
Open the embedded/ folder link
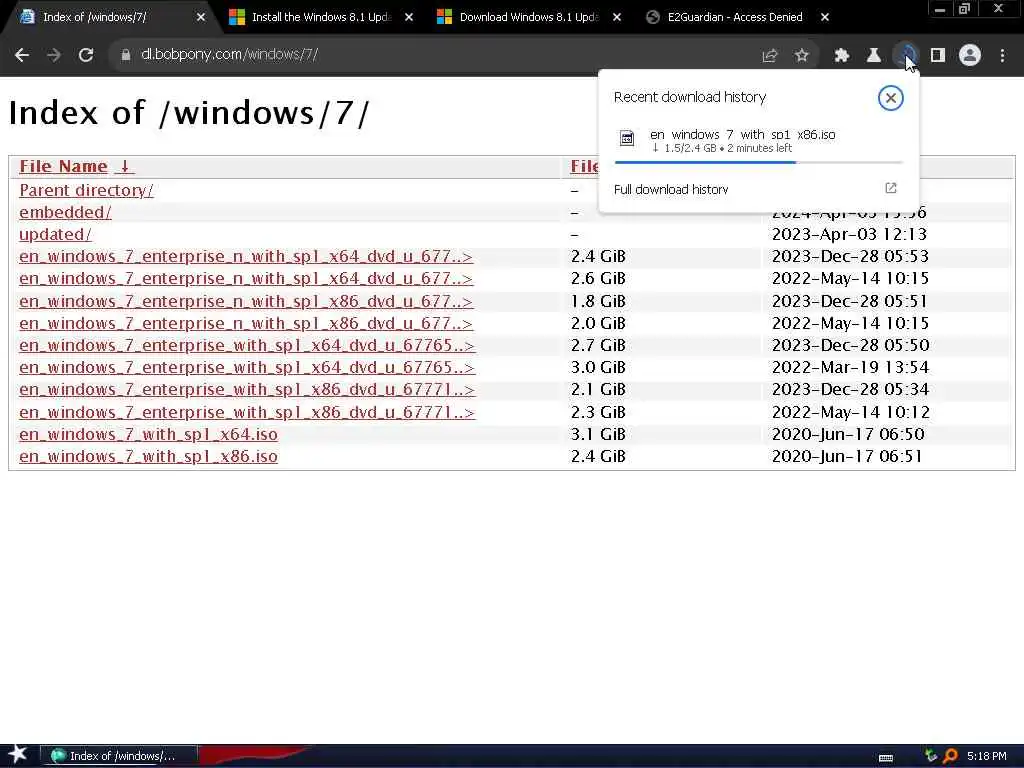click(x=65, y=212)
